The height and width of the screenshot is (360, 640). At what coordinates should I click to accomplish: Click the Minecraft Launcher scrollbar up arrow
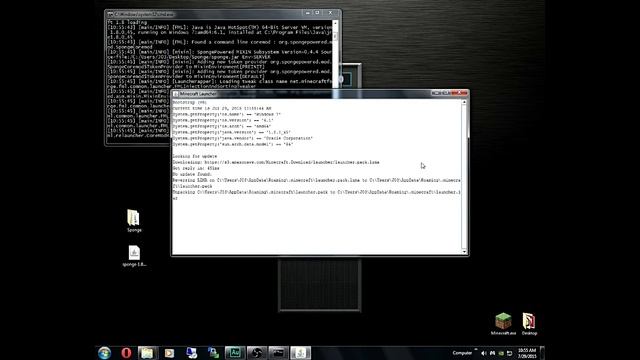pyautogui.click(x=464, y=102)
